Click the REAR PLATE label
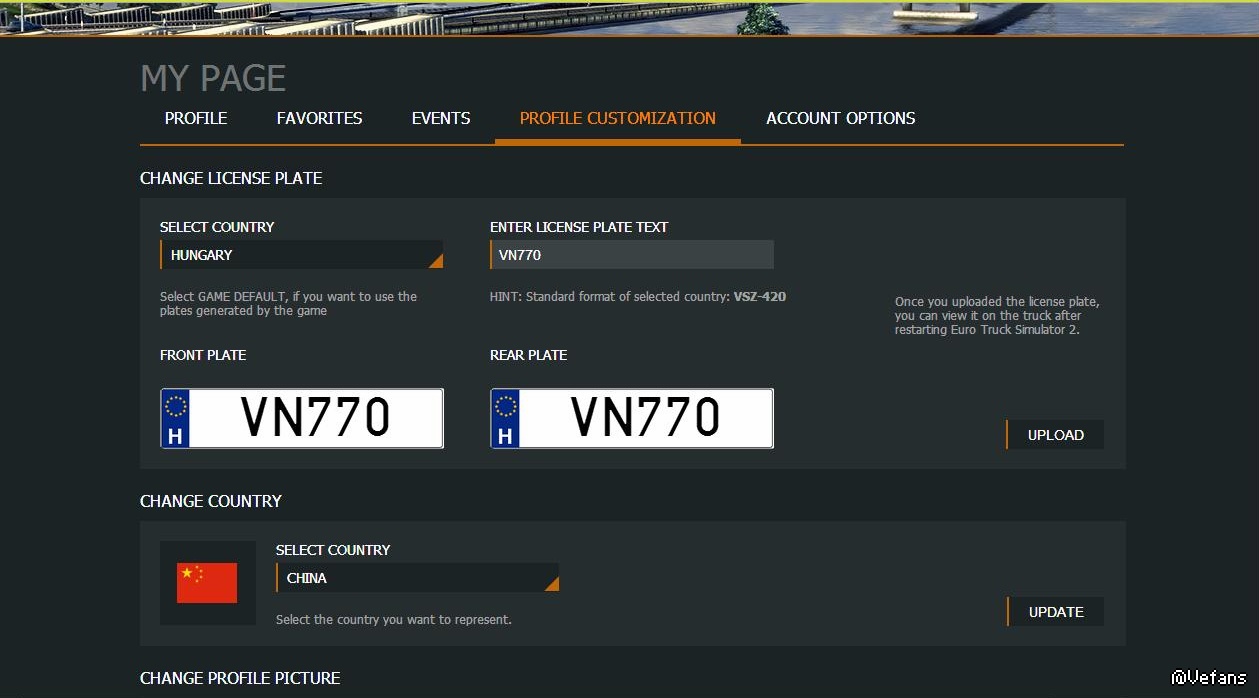This screenshot has width=1259, height=698. point(528,355)
